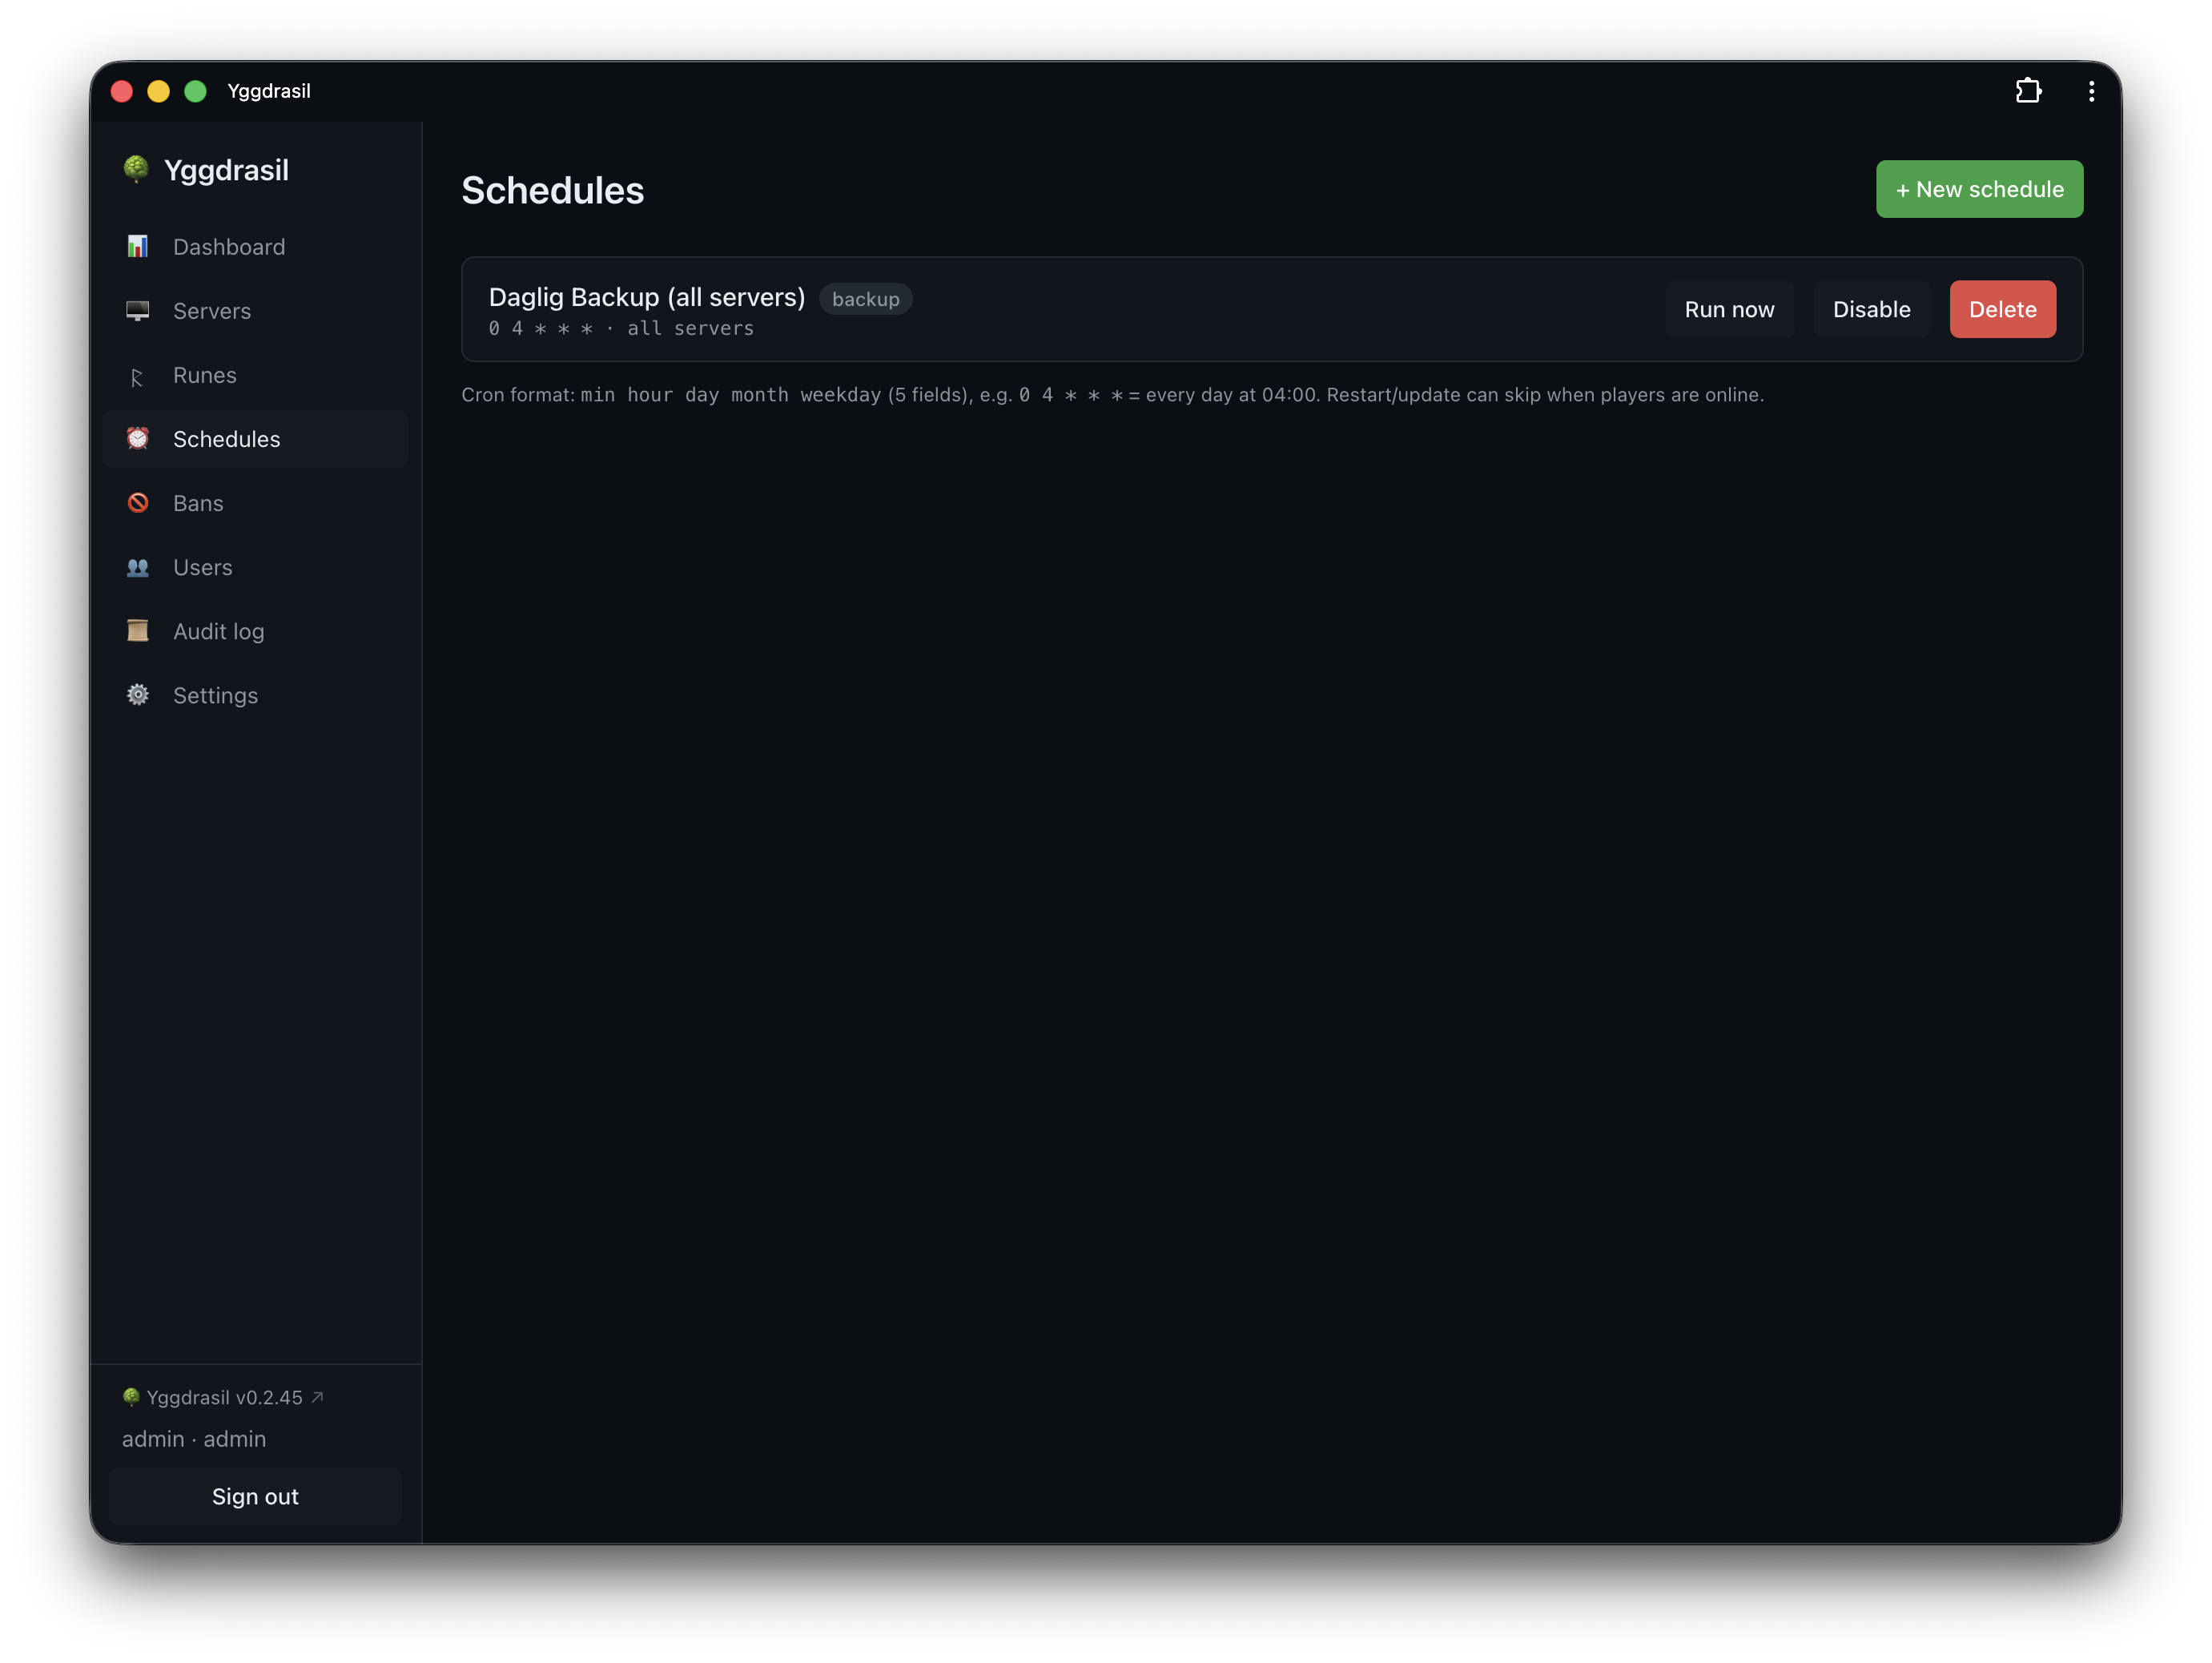Open the Yggdrasil v0.2.45 version link
This screenshot has height=1663, width=2212.
click(x=223, y=1397)
